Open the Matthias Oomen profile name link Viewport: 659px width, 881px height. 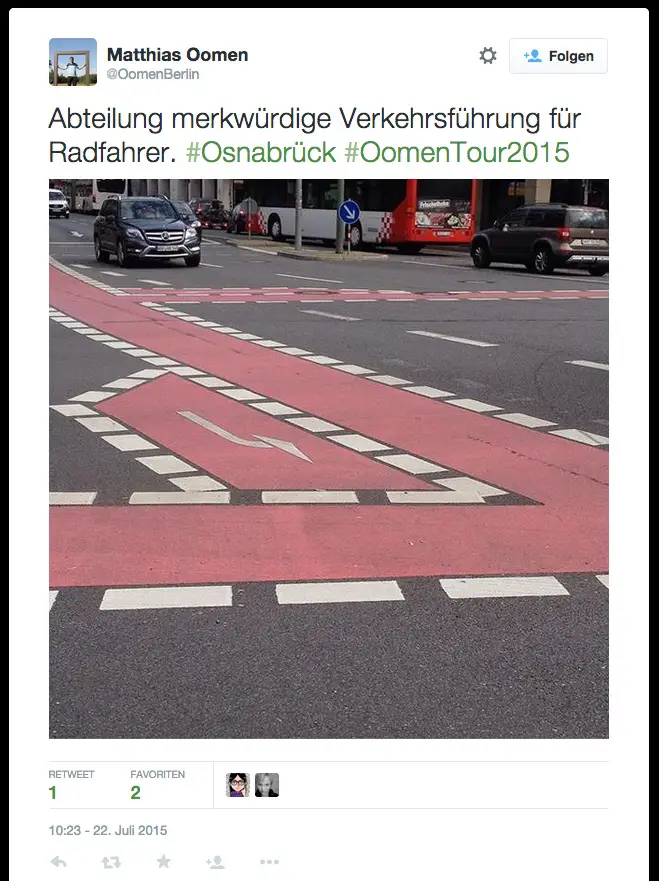click(178, 55)
